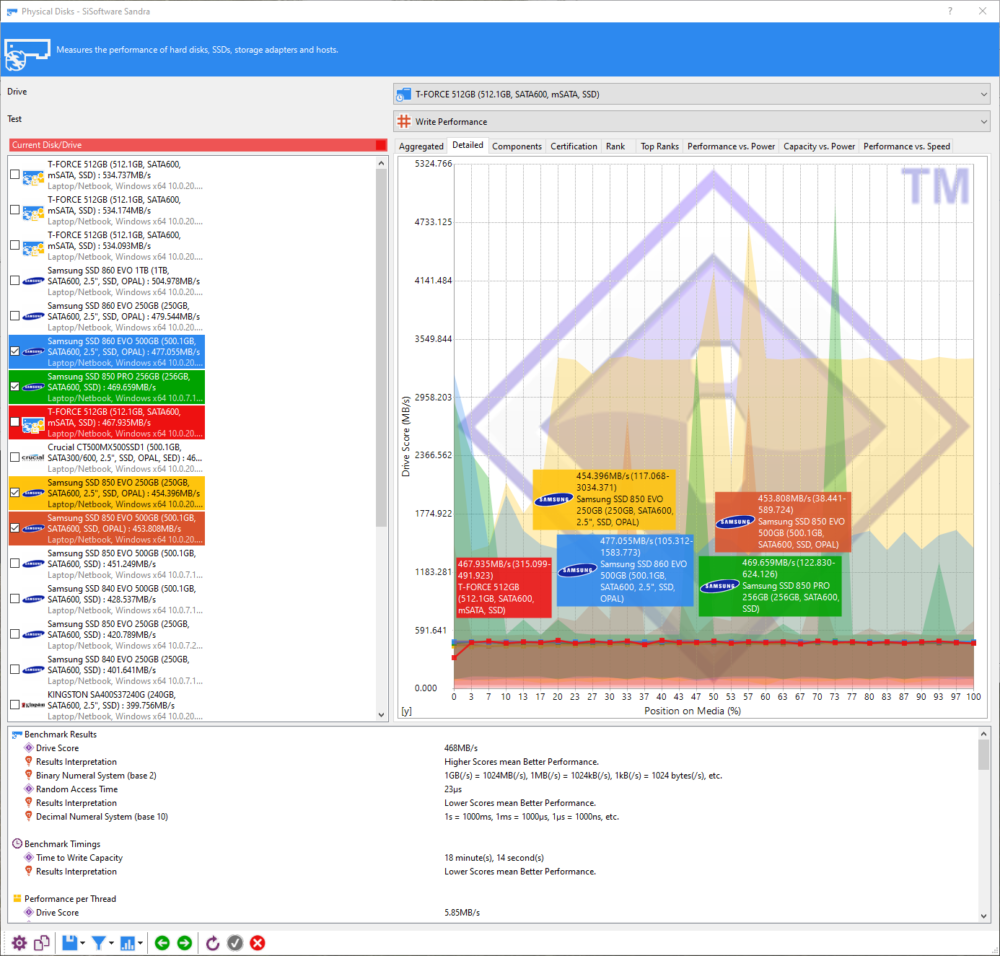The width and height of the screenshot is (1000, 956).
Task: Switch to the Aggregated tab
Action: tap(421, 146)
